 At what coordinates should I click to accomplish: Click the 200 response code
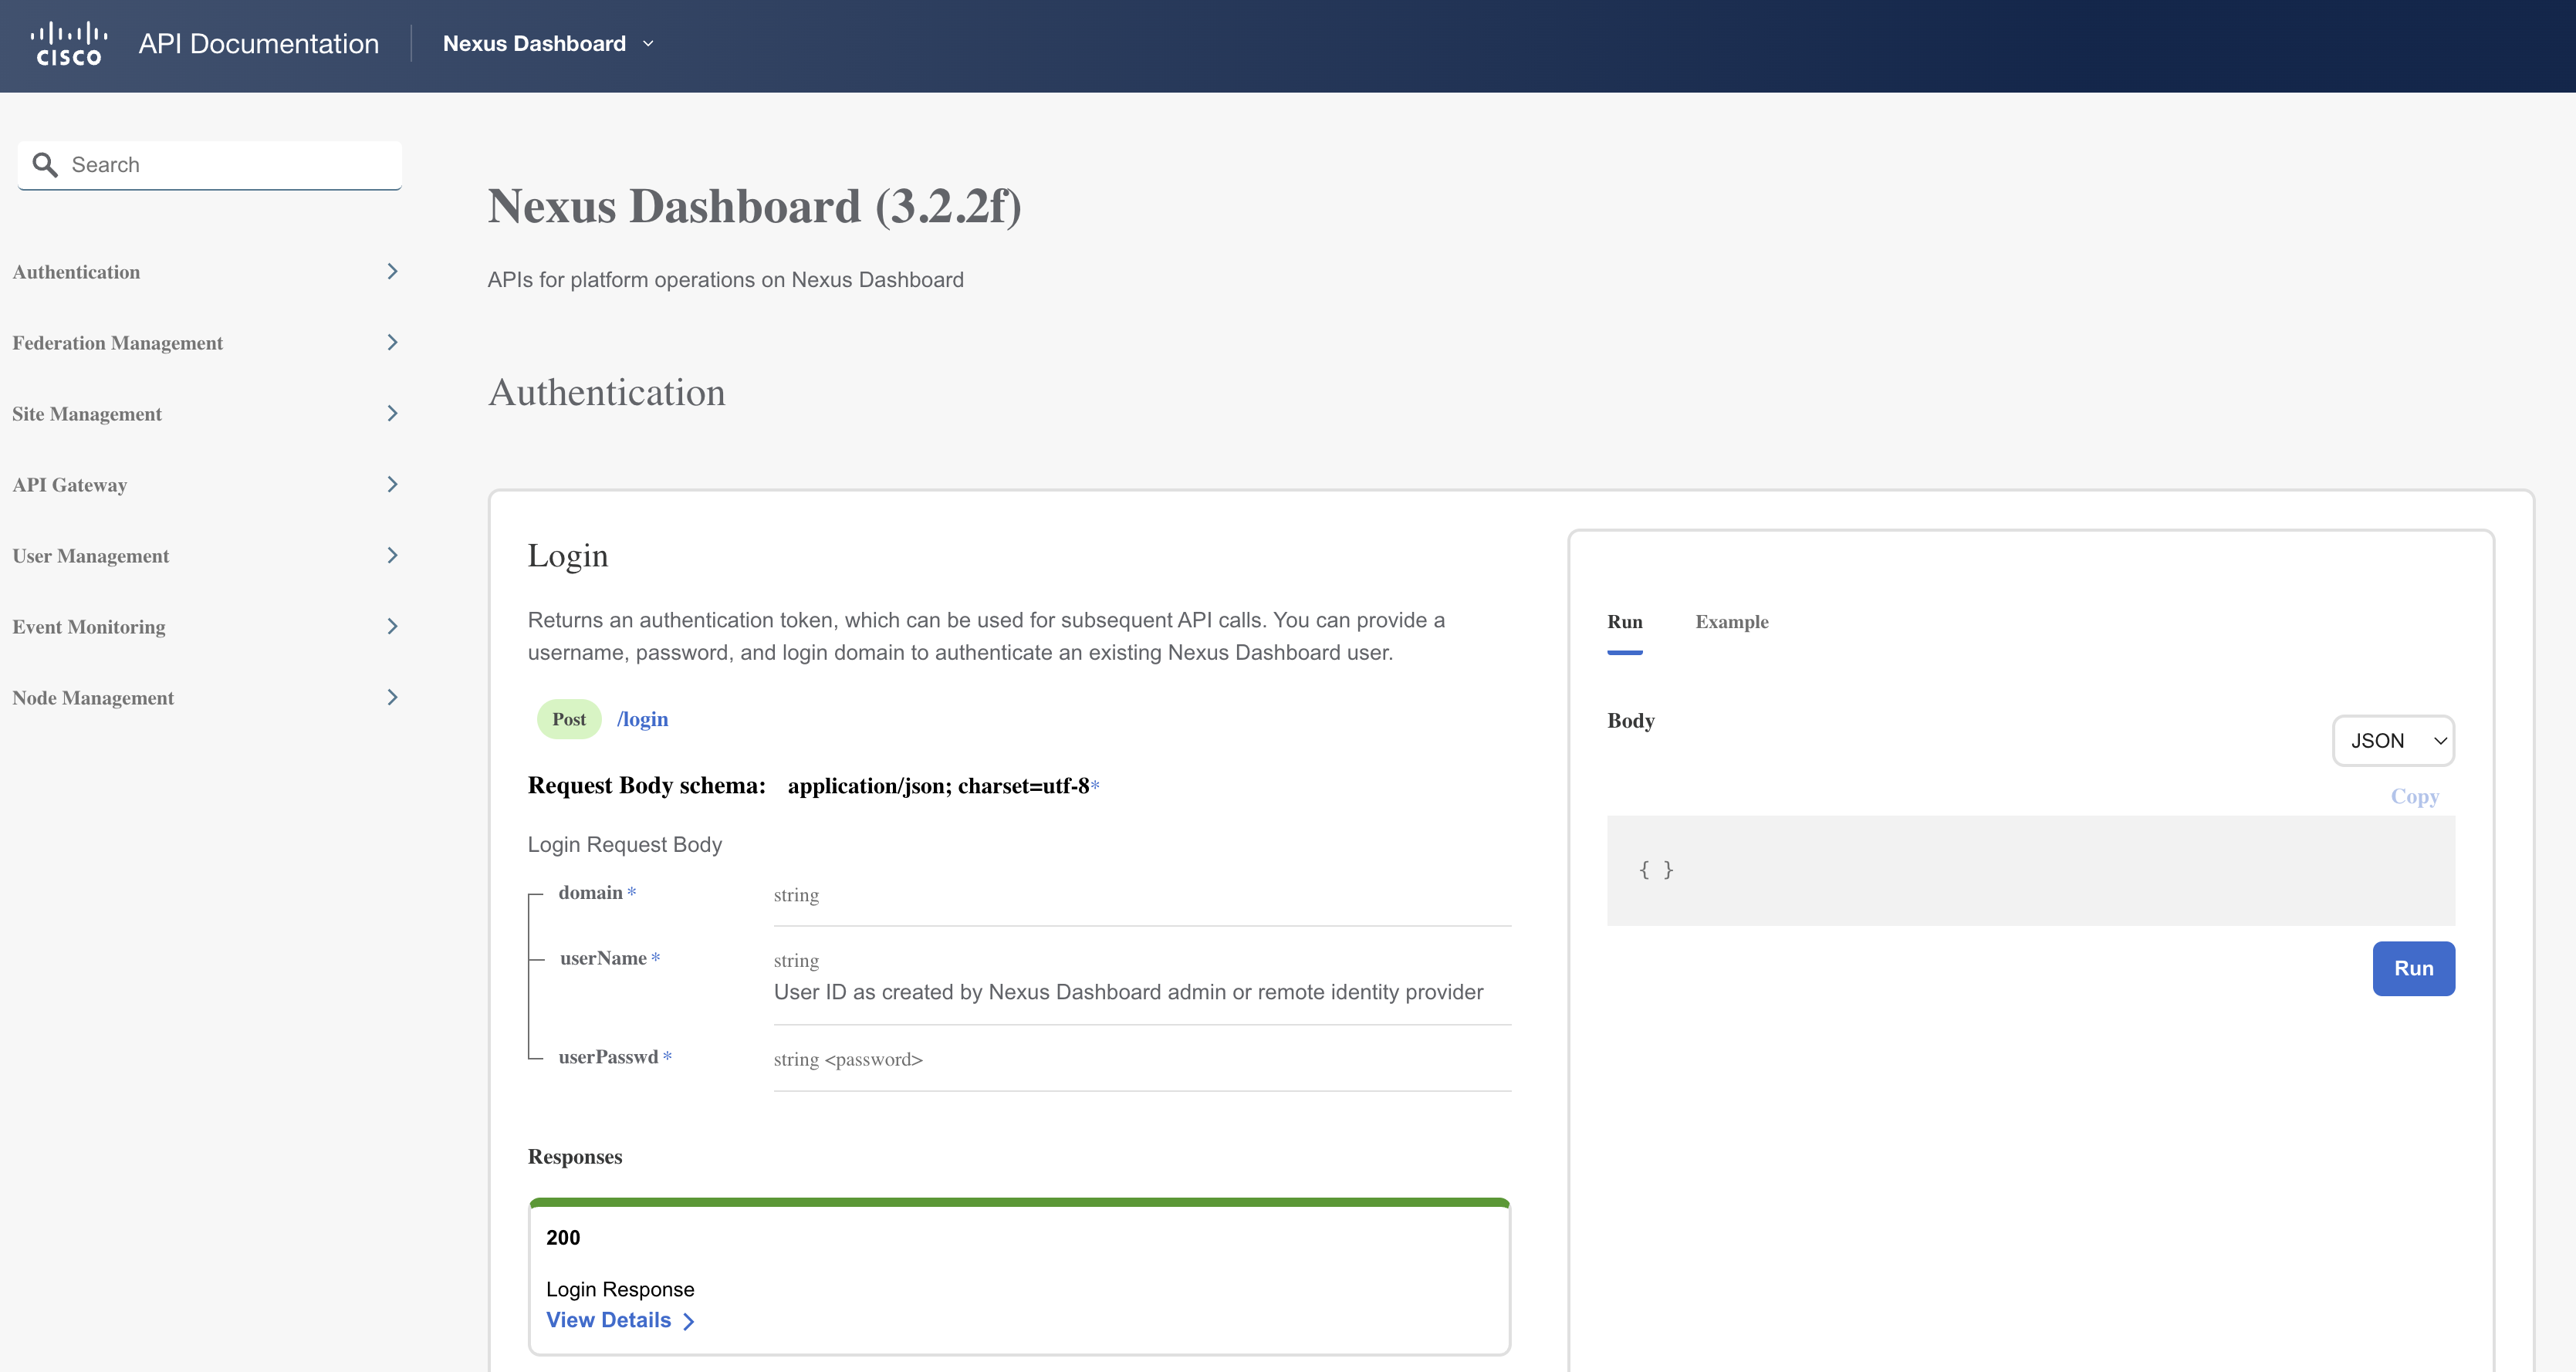pyautogui.click(x=563, y=1238)
